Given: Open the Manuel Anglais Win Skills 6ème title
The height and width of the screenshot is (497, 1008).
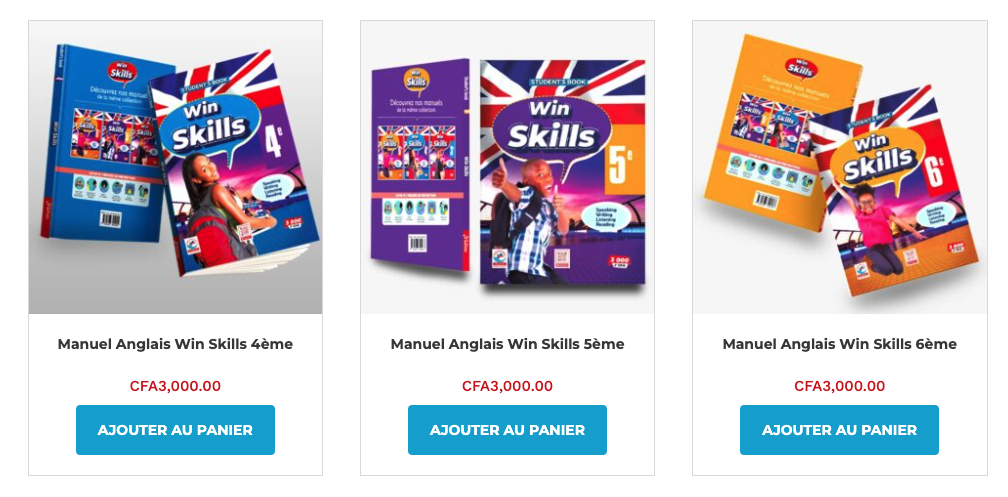Looking at the screenshot, I should 840,344.
